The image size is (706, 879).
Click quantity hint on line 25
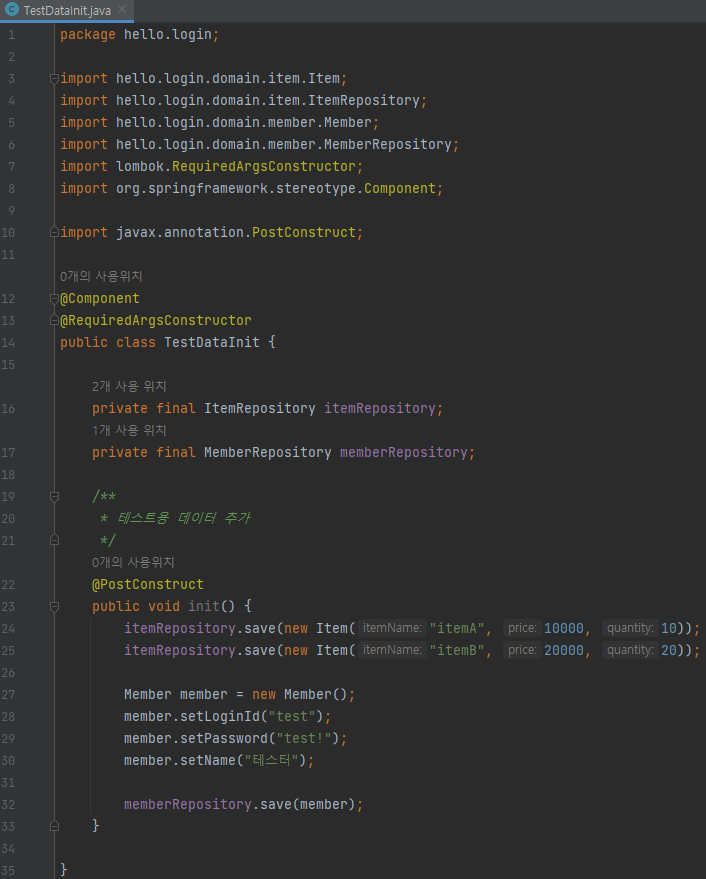(630, 650)
